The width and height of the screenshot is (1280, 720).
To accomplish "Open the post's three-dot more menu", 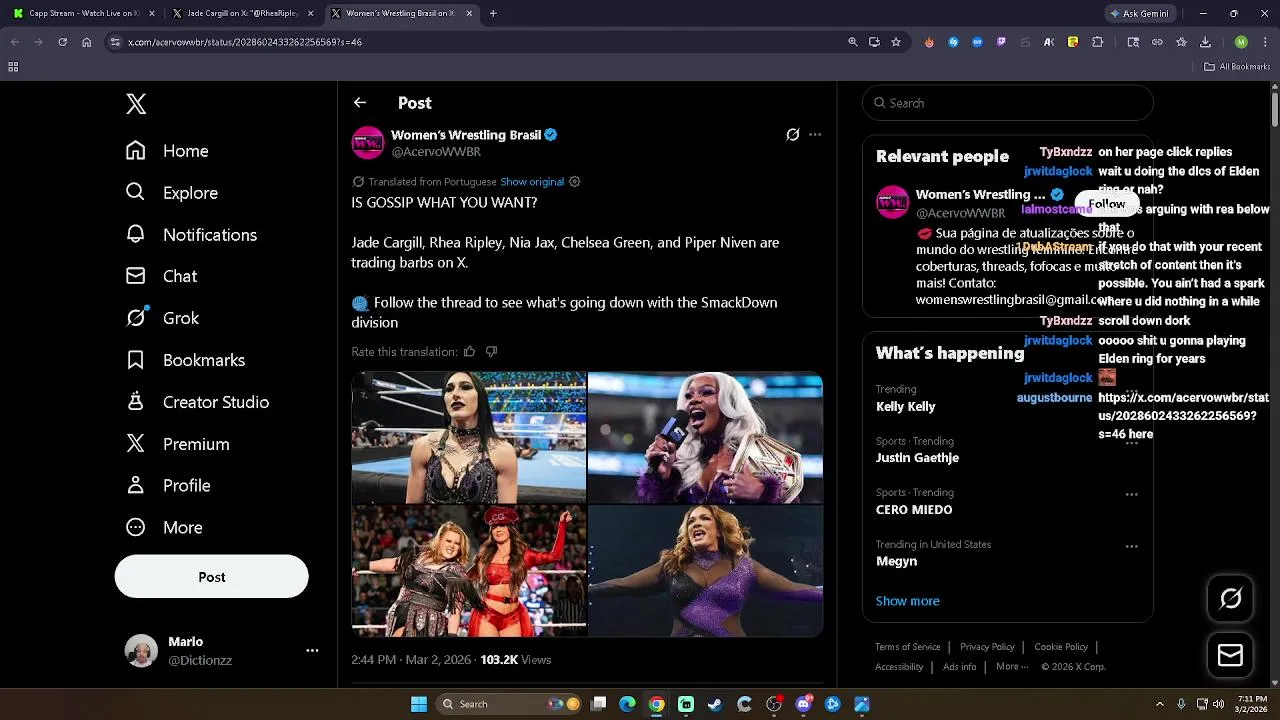I will pos(815,135).
